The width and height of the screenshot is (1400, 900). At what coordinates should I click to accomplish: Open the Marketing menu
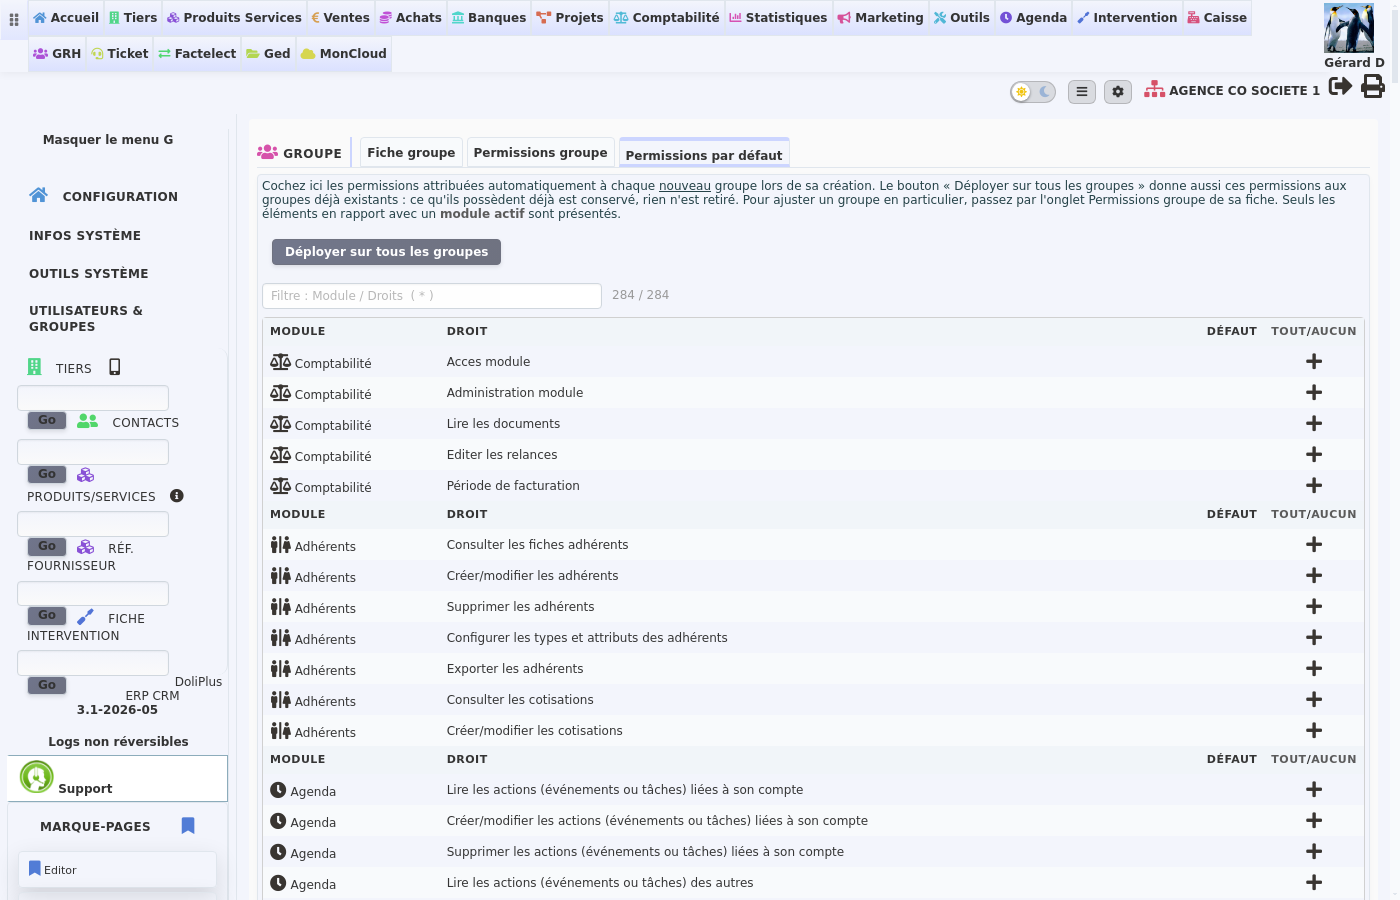click(x=880, y=18)
